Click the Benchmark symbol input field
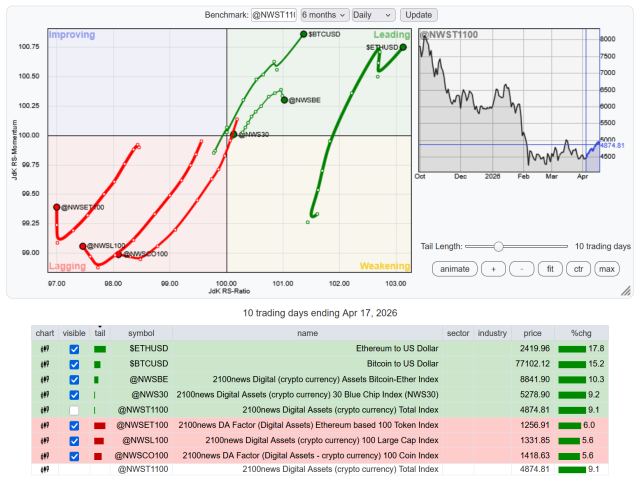This screenshot has width=640, height=481. [x=271, y=15]
